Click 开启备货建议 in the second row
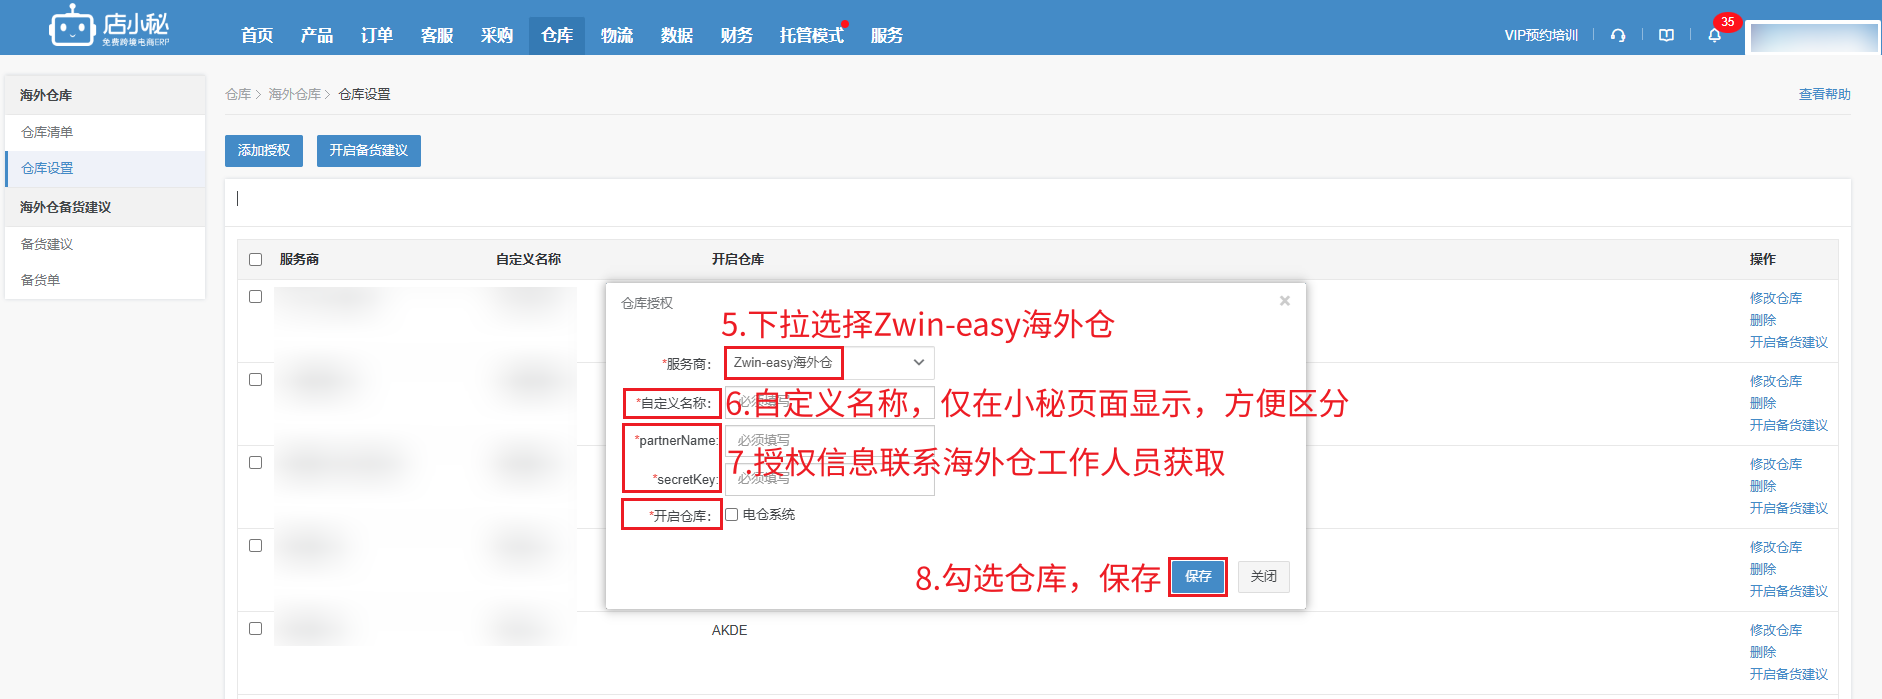The image size is (1882, 699). (x=1789, y=425)
